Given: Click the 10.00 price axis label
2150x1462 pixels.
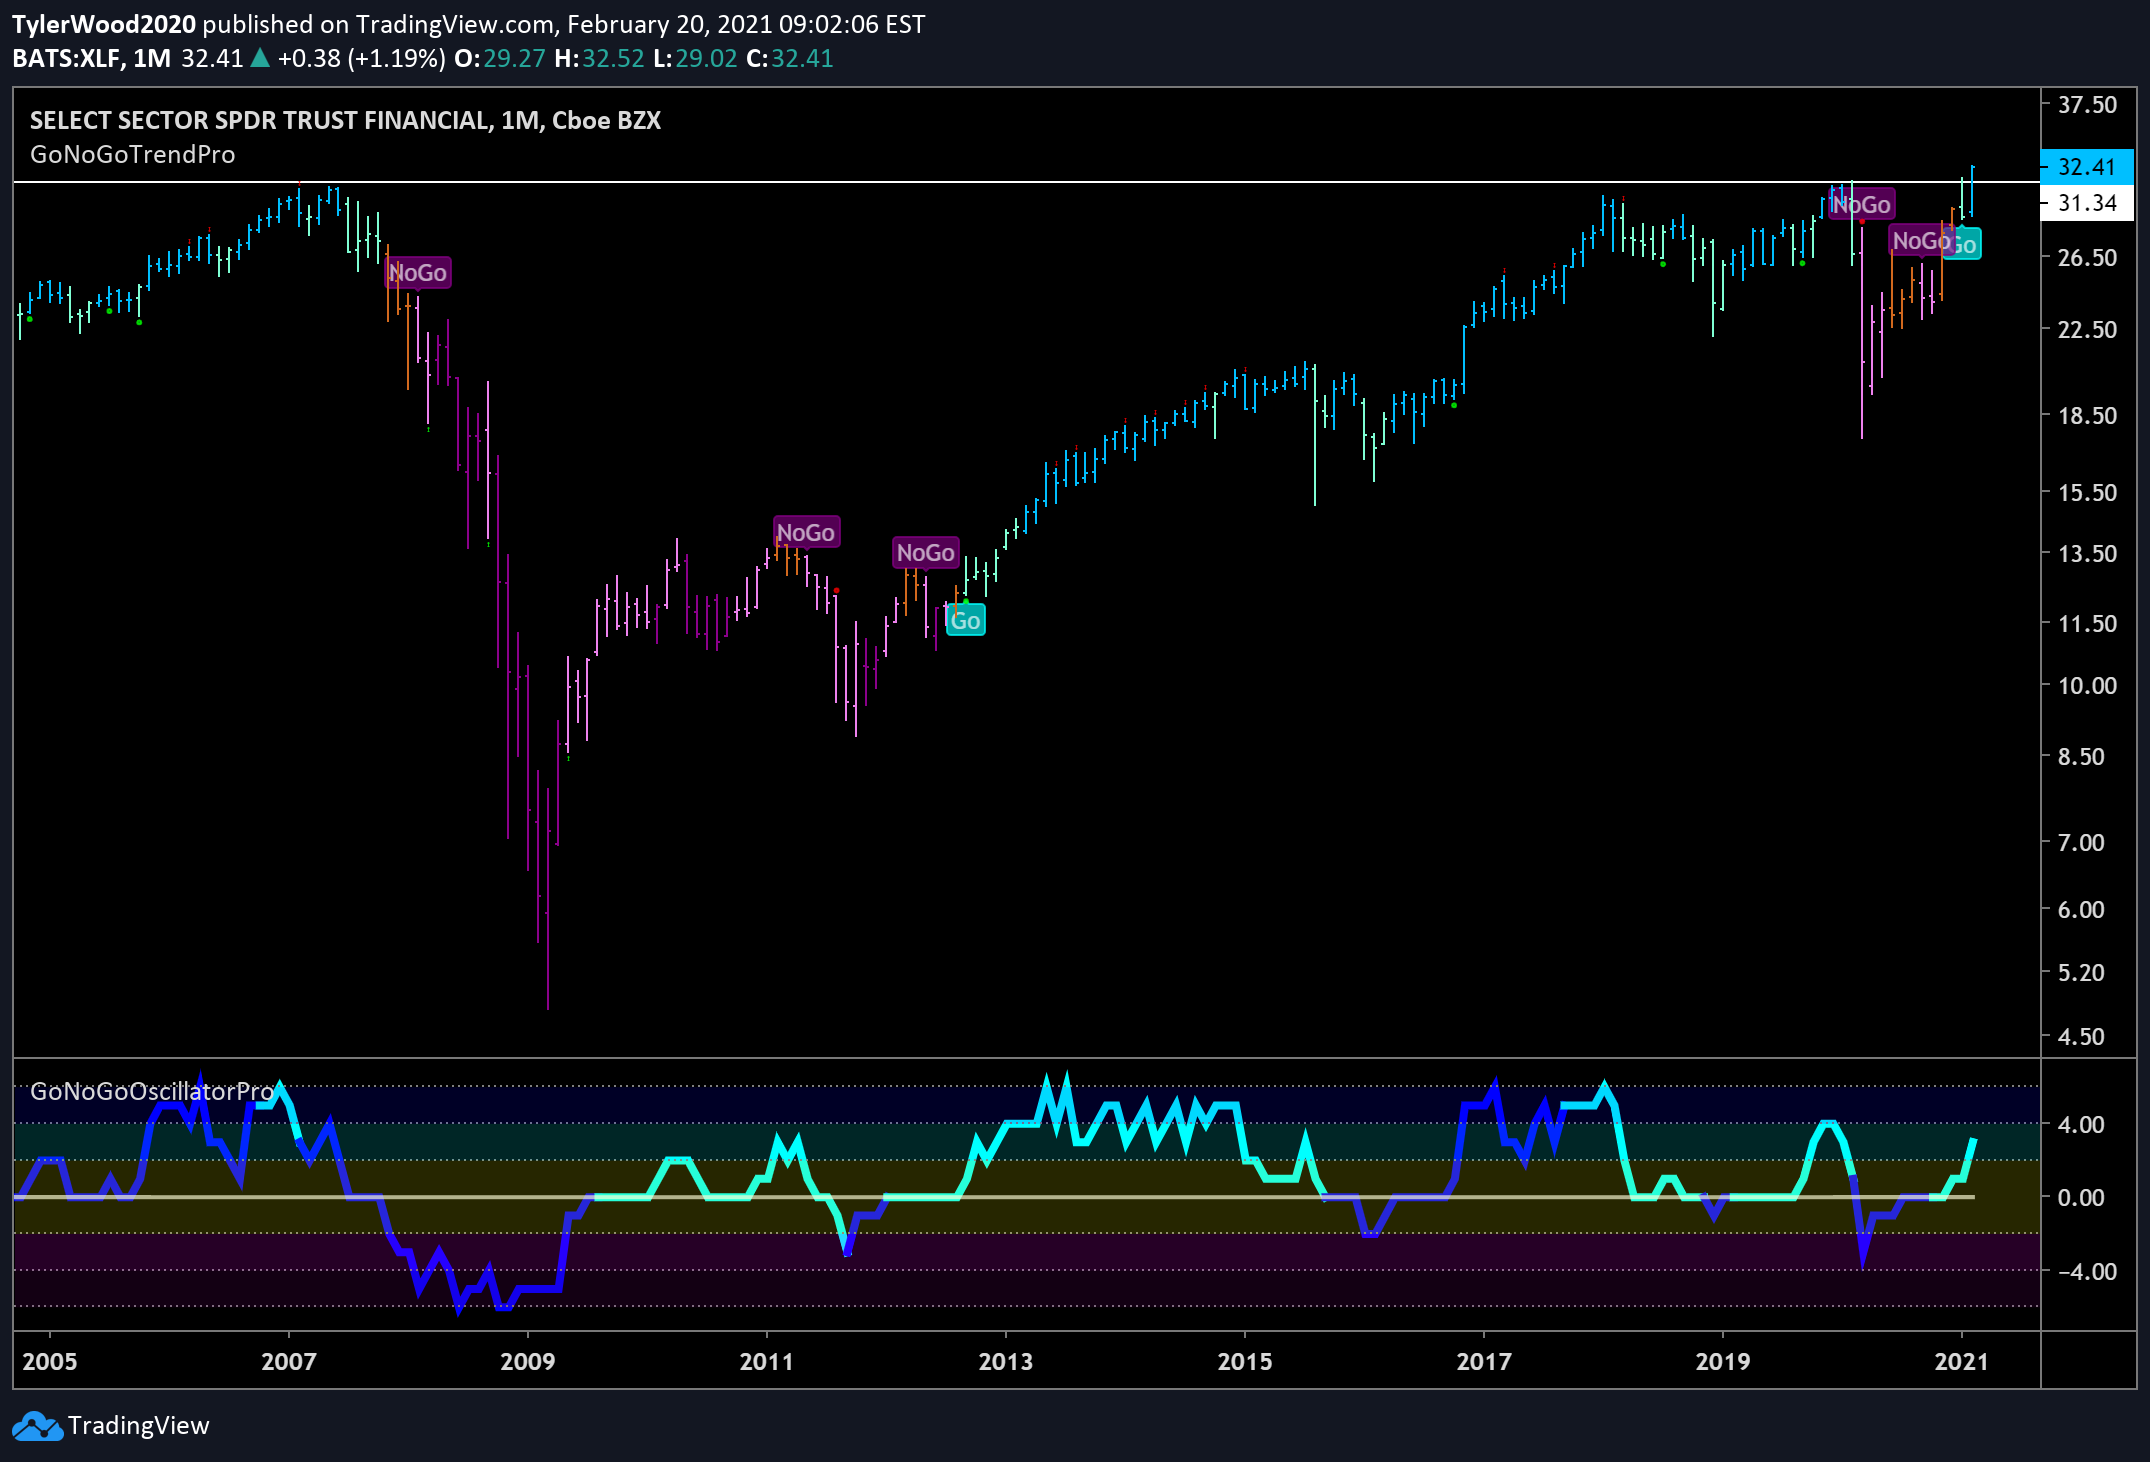Looking at the screenshot, I should 2088,685.
